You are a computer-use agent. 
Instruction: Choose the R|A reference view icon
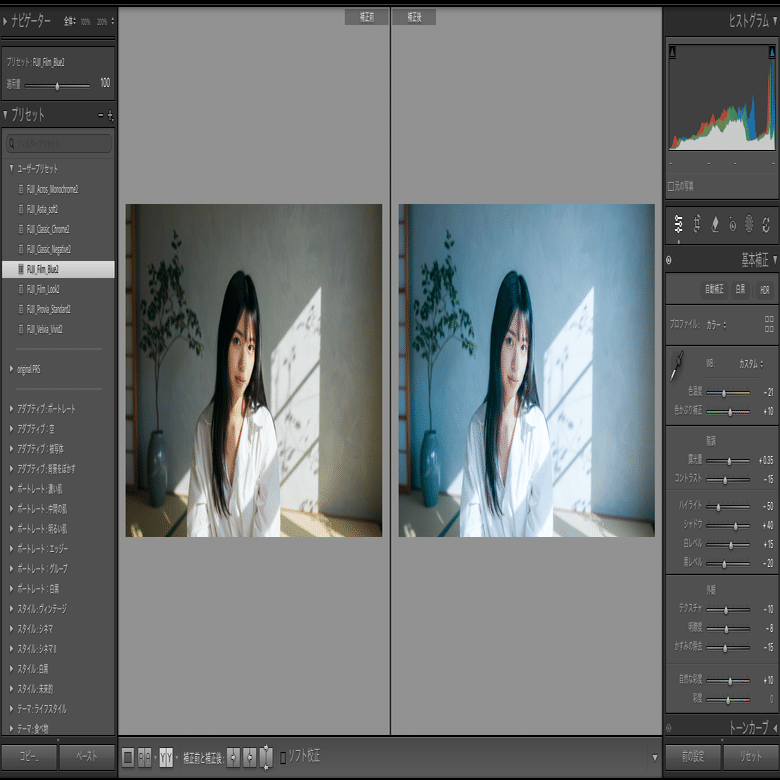(x=144, y=758)
